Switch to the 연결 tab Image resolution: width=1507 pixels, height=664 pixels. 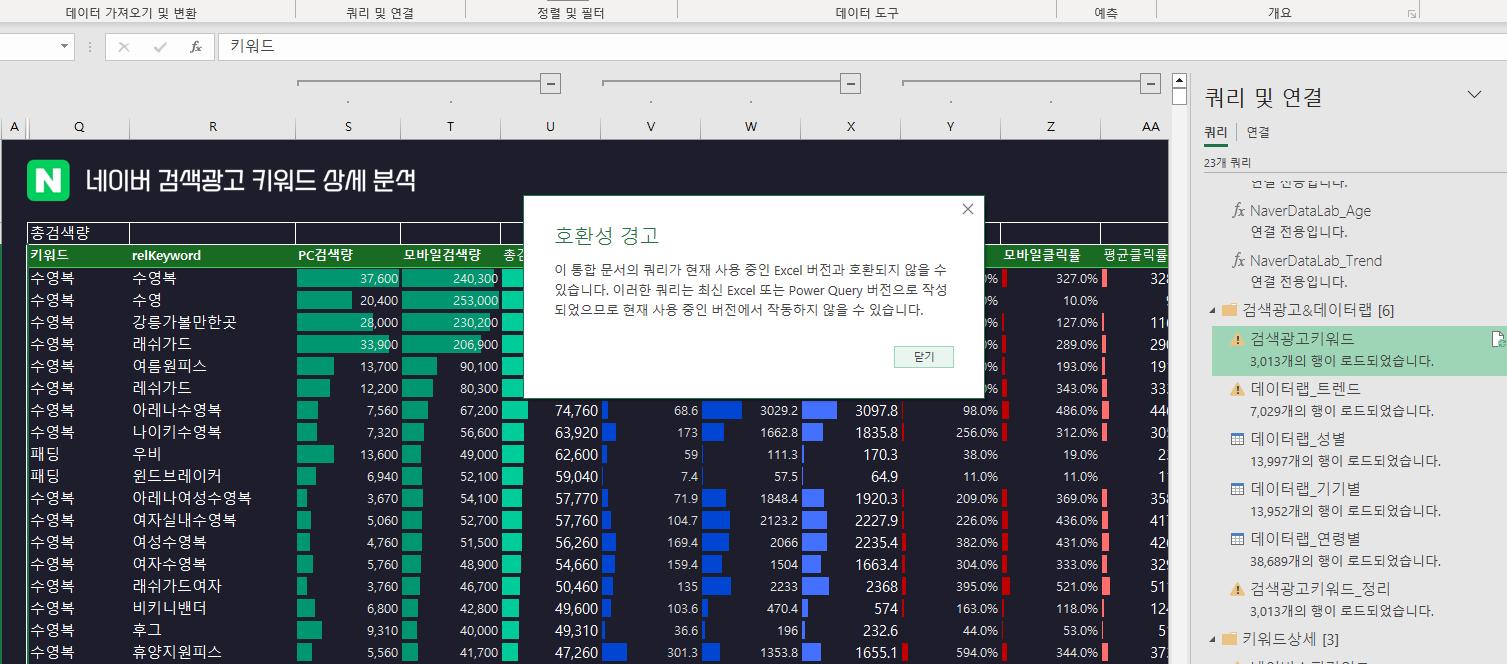(1257, 132)
